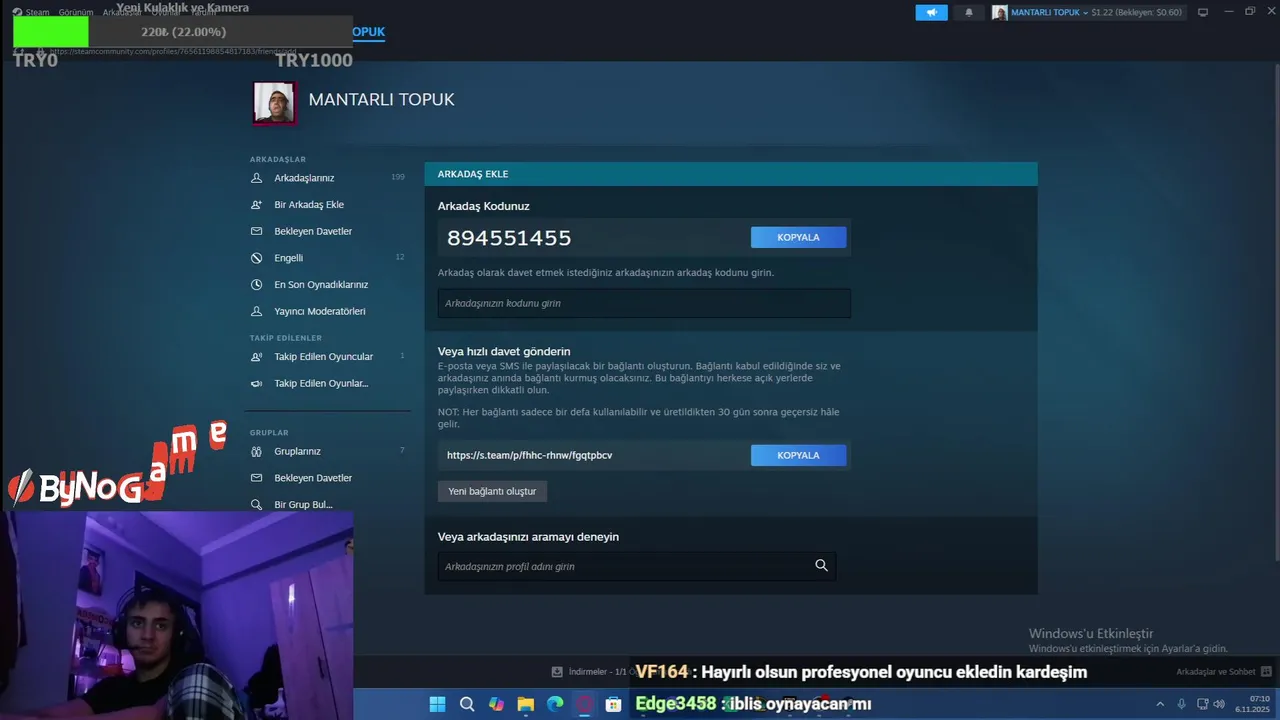1280x720 pixels.
Task: Click the moderator icon beside Yayıncı Moderatörleri
Action: point(256,311)
